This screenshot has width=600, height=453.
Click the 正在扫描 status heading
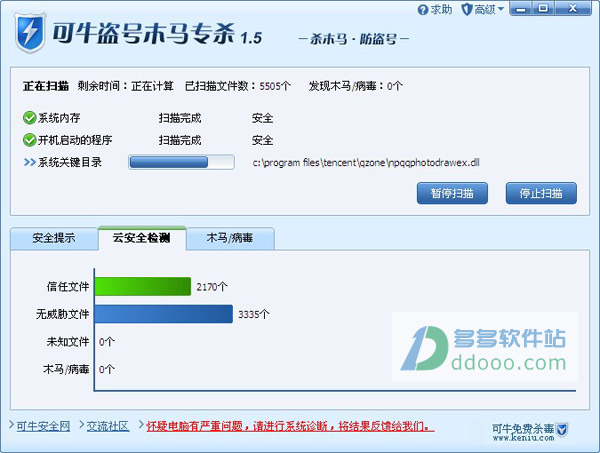coord(46,86)
